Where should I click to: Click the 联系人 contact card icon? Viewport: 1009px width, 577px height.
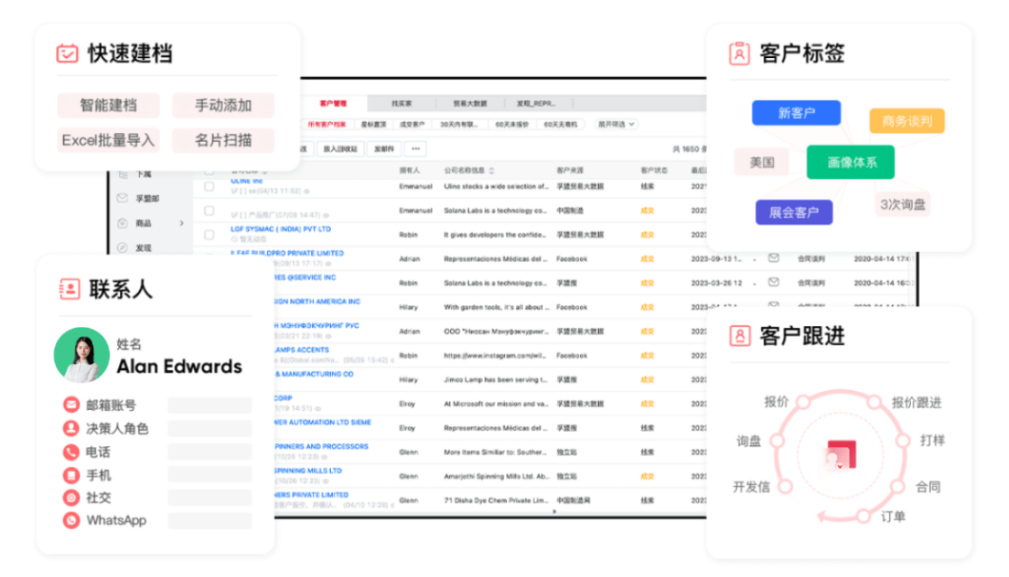click(69, 289)
